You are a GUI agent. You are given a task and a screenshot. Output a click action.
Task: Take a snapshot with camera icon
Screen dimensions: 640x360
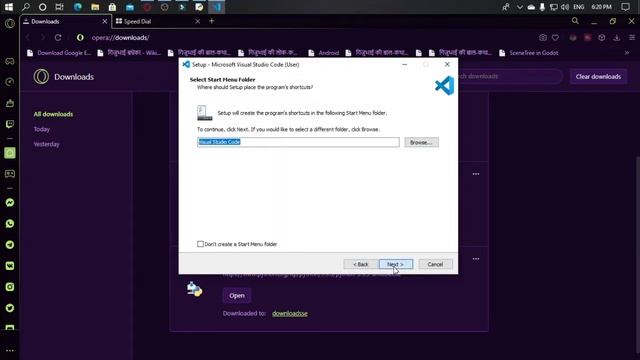[x=542, y=38]
